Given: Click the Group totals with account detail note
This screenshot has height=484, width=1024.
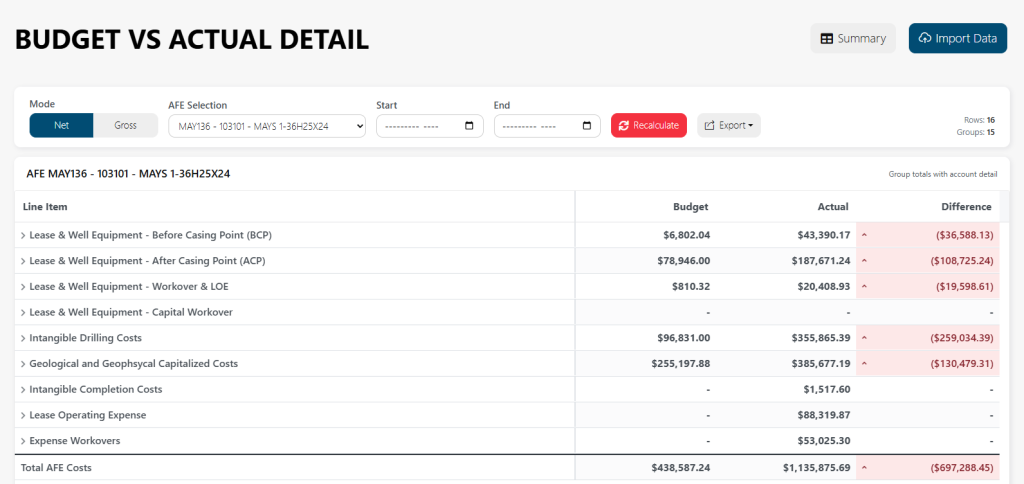Looking at the screenshot, I should [x=943, y=174].
